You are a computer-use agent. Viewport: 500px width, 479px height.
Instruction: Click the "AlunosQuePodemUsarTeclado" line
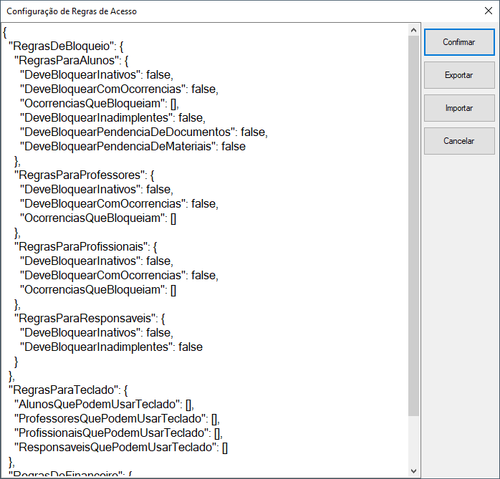pos(104,404)
